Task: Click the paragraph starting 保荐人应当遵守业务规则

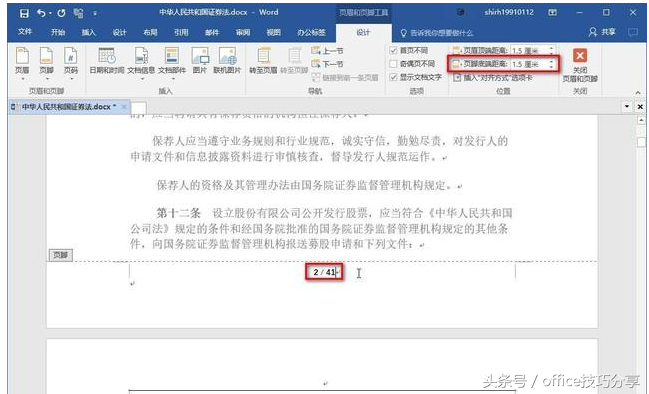Action: pos(319,149)
